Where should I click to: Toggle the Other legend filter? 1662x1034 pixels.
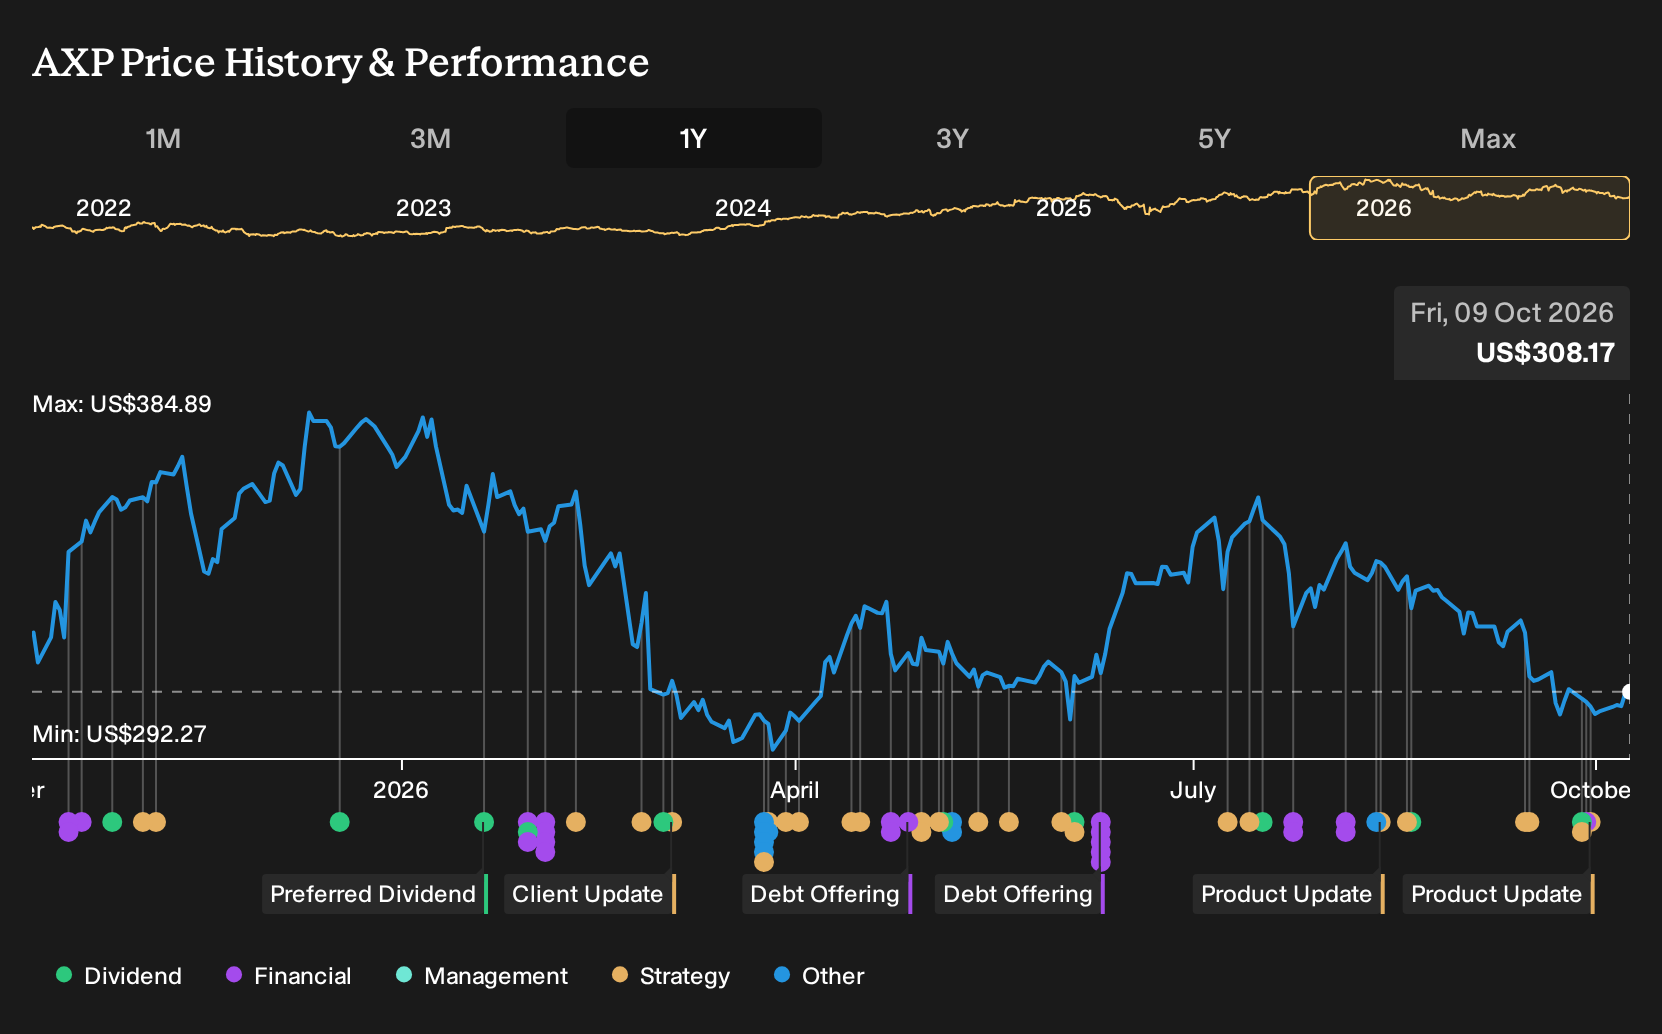[819, 976]
